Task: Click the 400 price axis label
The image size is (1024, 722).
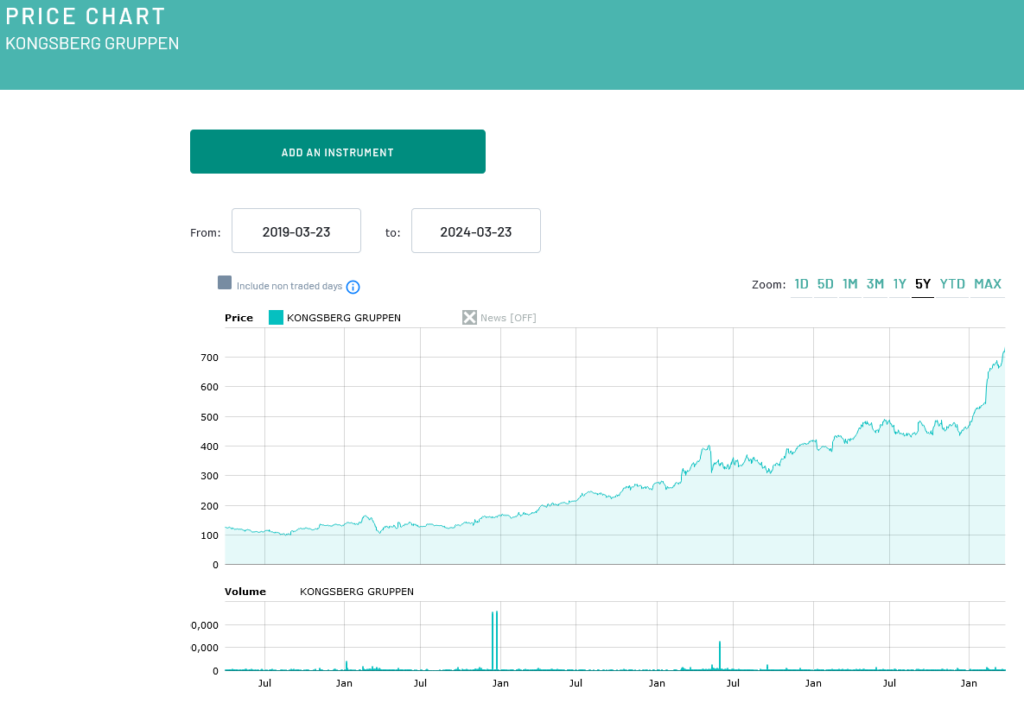Action: (x=210, y=447)
